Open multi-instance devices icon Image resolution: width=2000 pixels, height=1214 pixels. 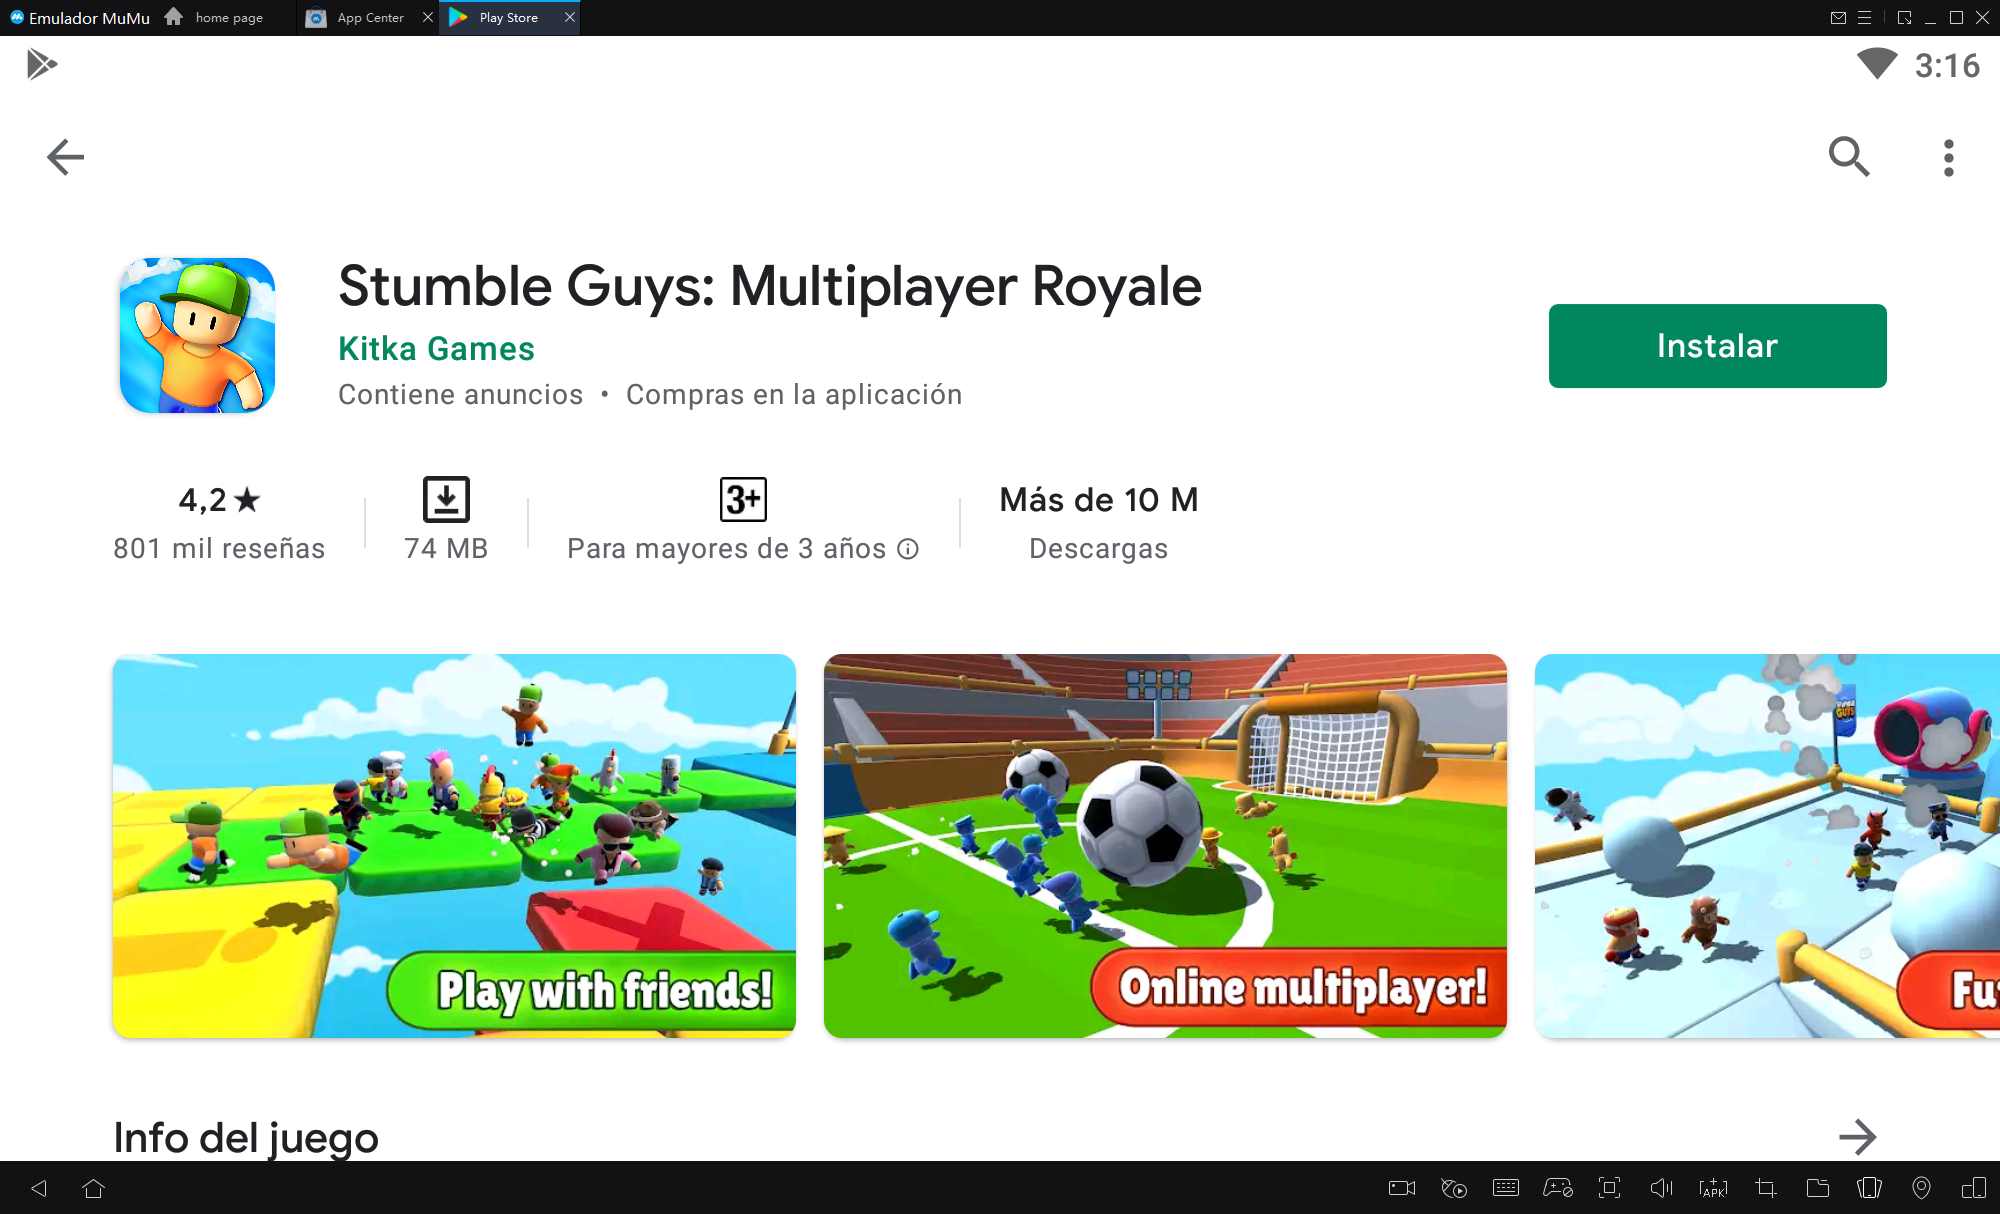1974,1188
